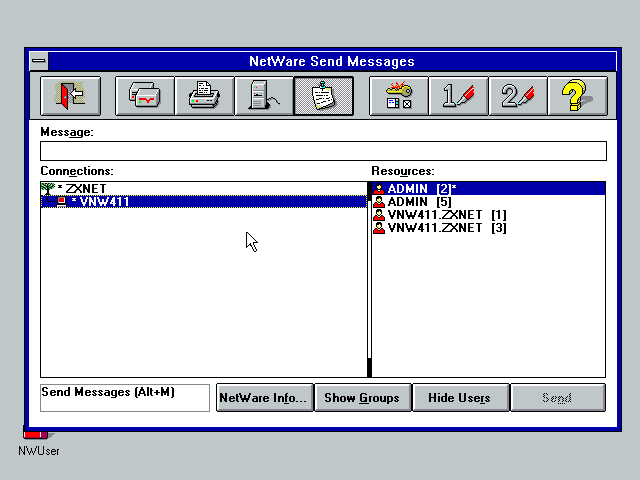Click NetWare Info... button
640x480 pixels.
point(264,398)
